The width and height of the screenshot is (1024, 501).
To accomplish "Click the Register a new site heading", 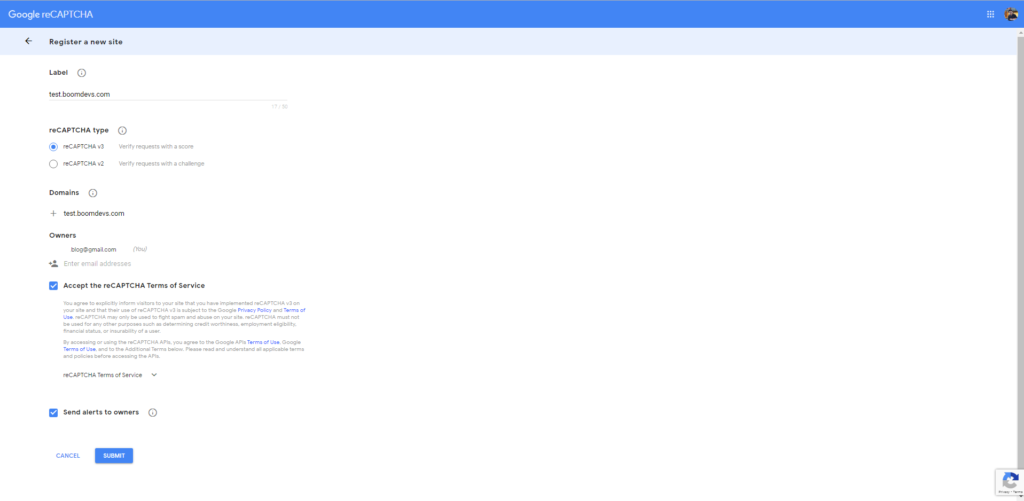I will point(86,42).
